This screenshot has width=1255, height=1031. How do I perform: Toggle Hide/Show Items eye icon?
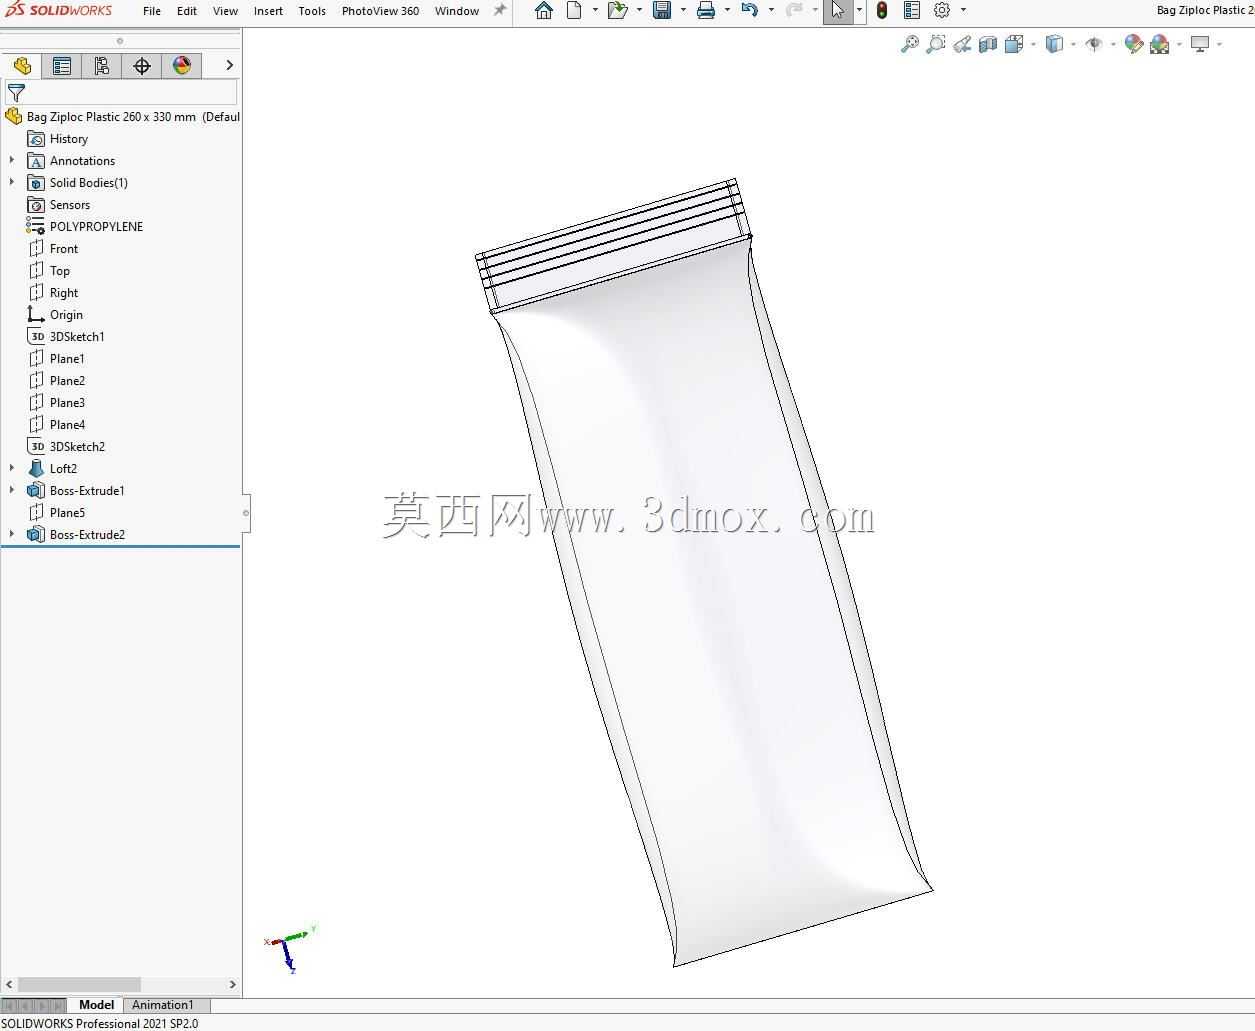coord(1094,44)
